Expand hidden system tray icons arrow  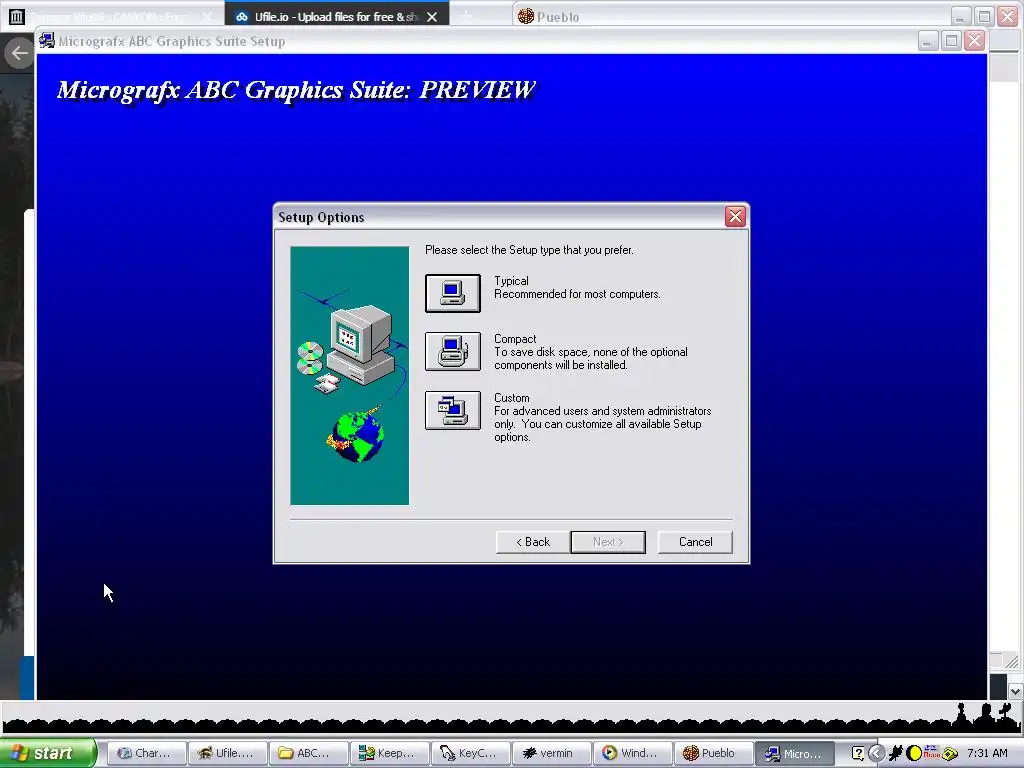[876, 754]
